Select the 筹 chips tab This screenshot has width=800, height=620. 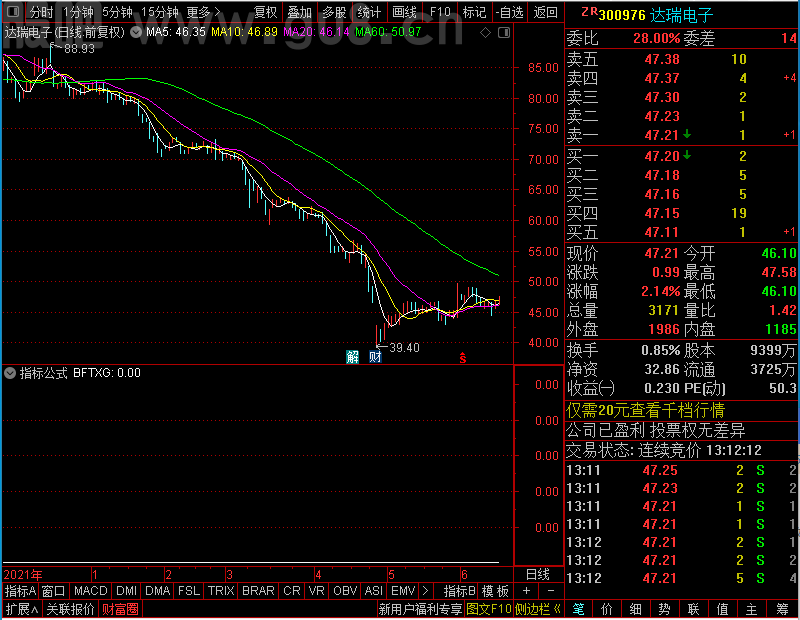coord(782,609)
